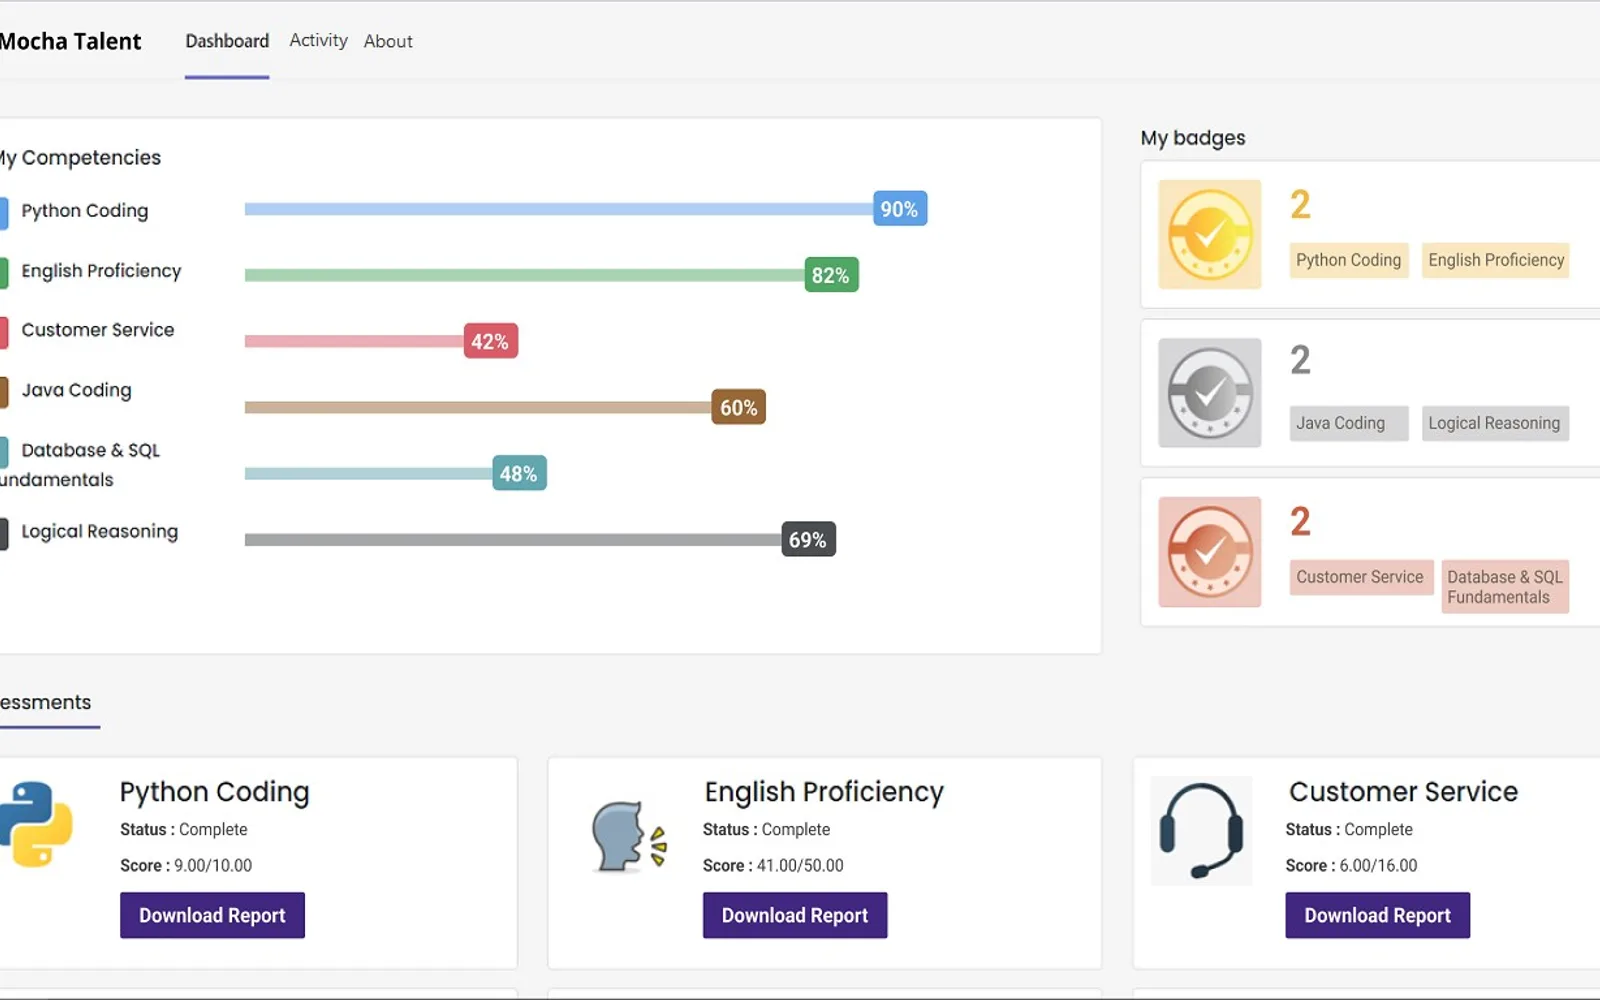Click the Database & SQL Fundamentals badge tag

pos(1505,586)
